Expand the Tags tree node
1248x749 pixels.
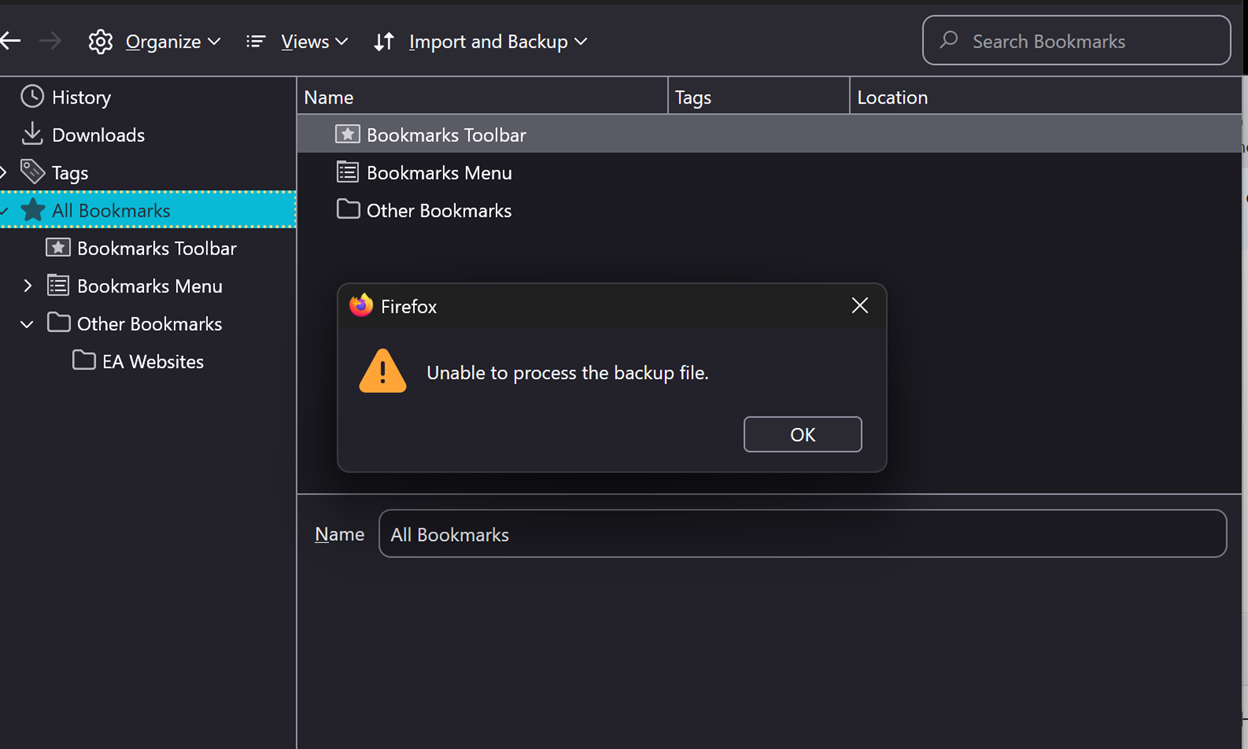[4, 172]
